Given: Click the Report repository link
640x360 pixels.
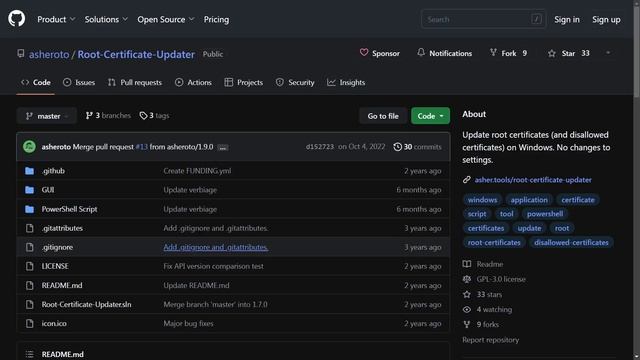Looking at the screenshot, I should point(491,340).
